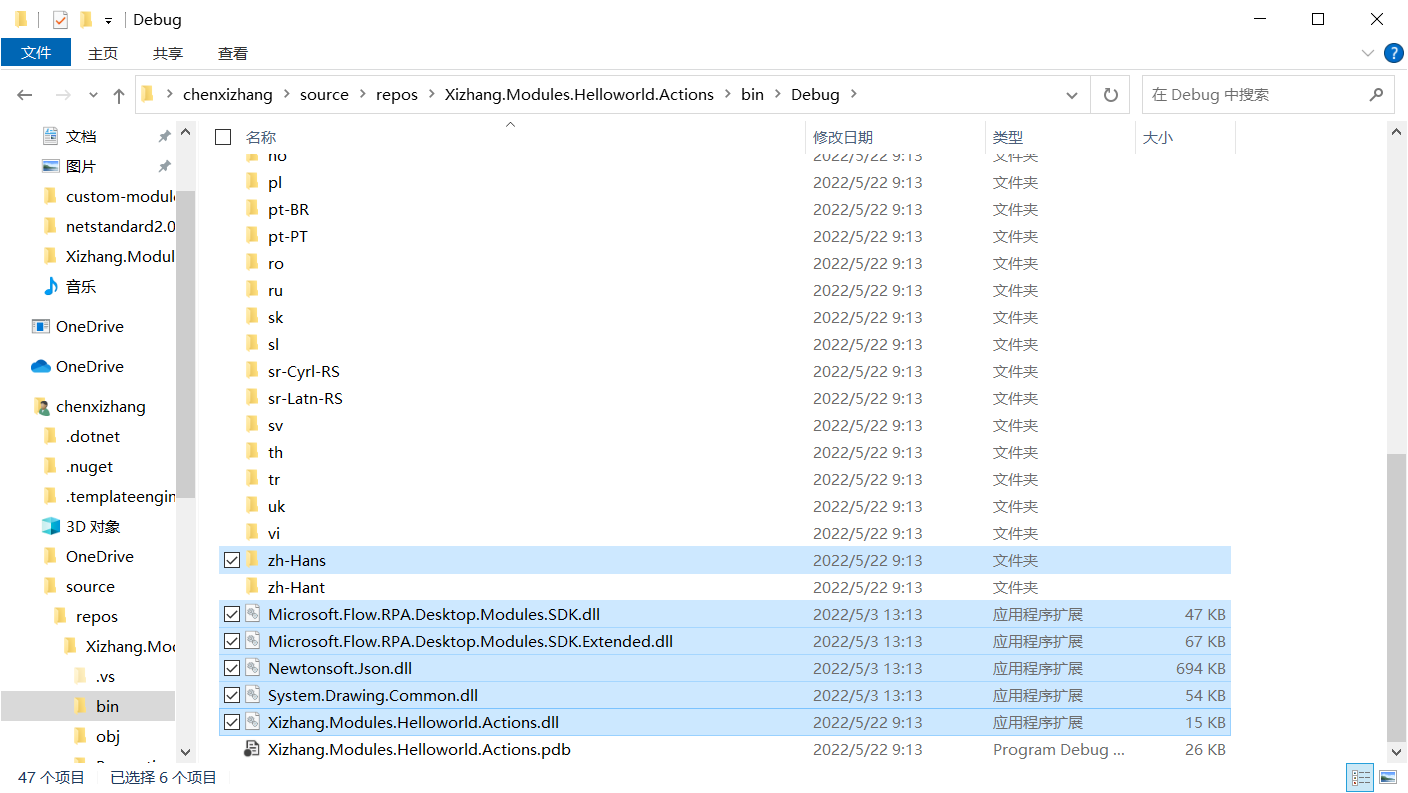Sort by the 大小 column header
This screenshot has width=1408, height=793.
pos(1158,137)
